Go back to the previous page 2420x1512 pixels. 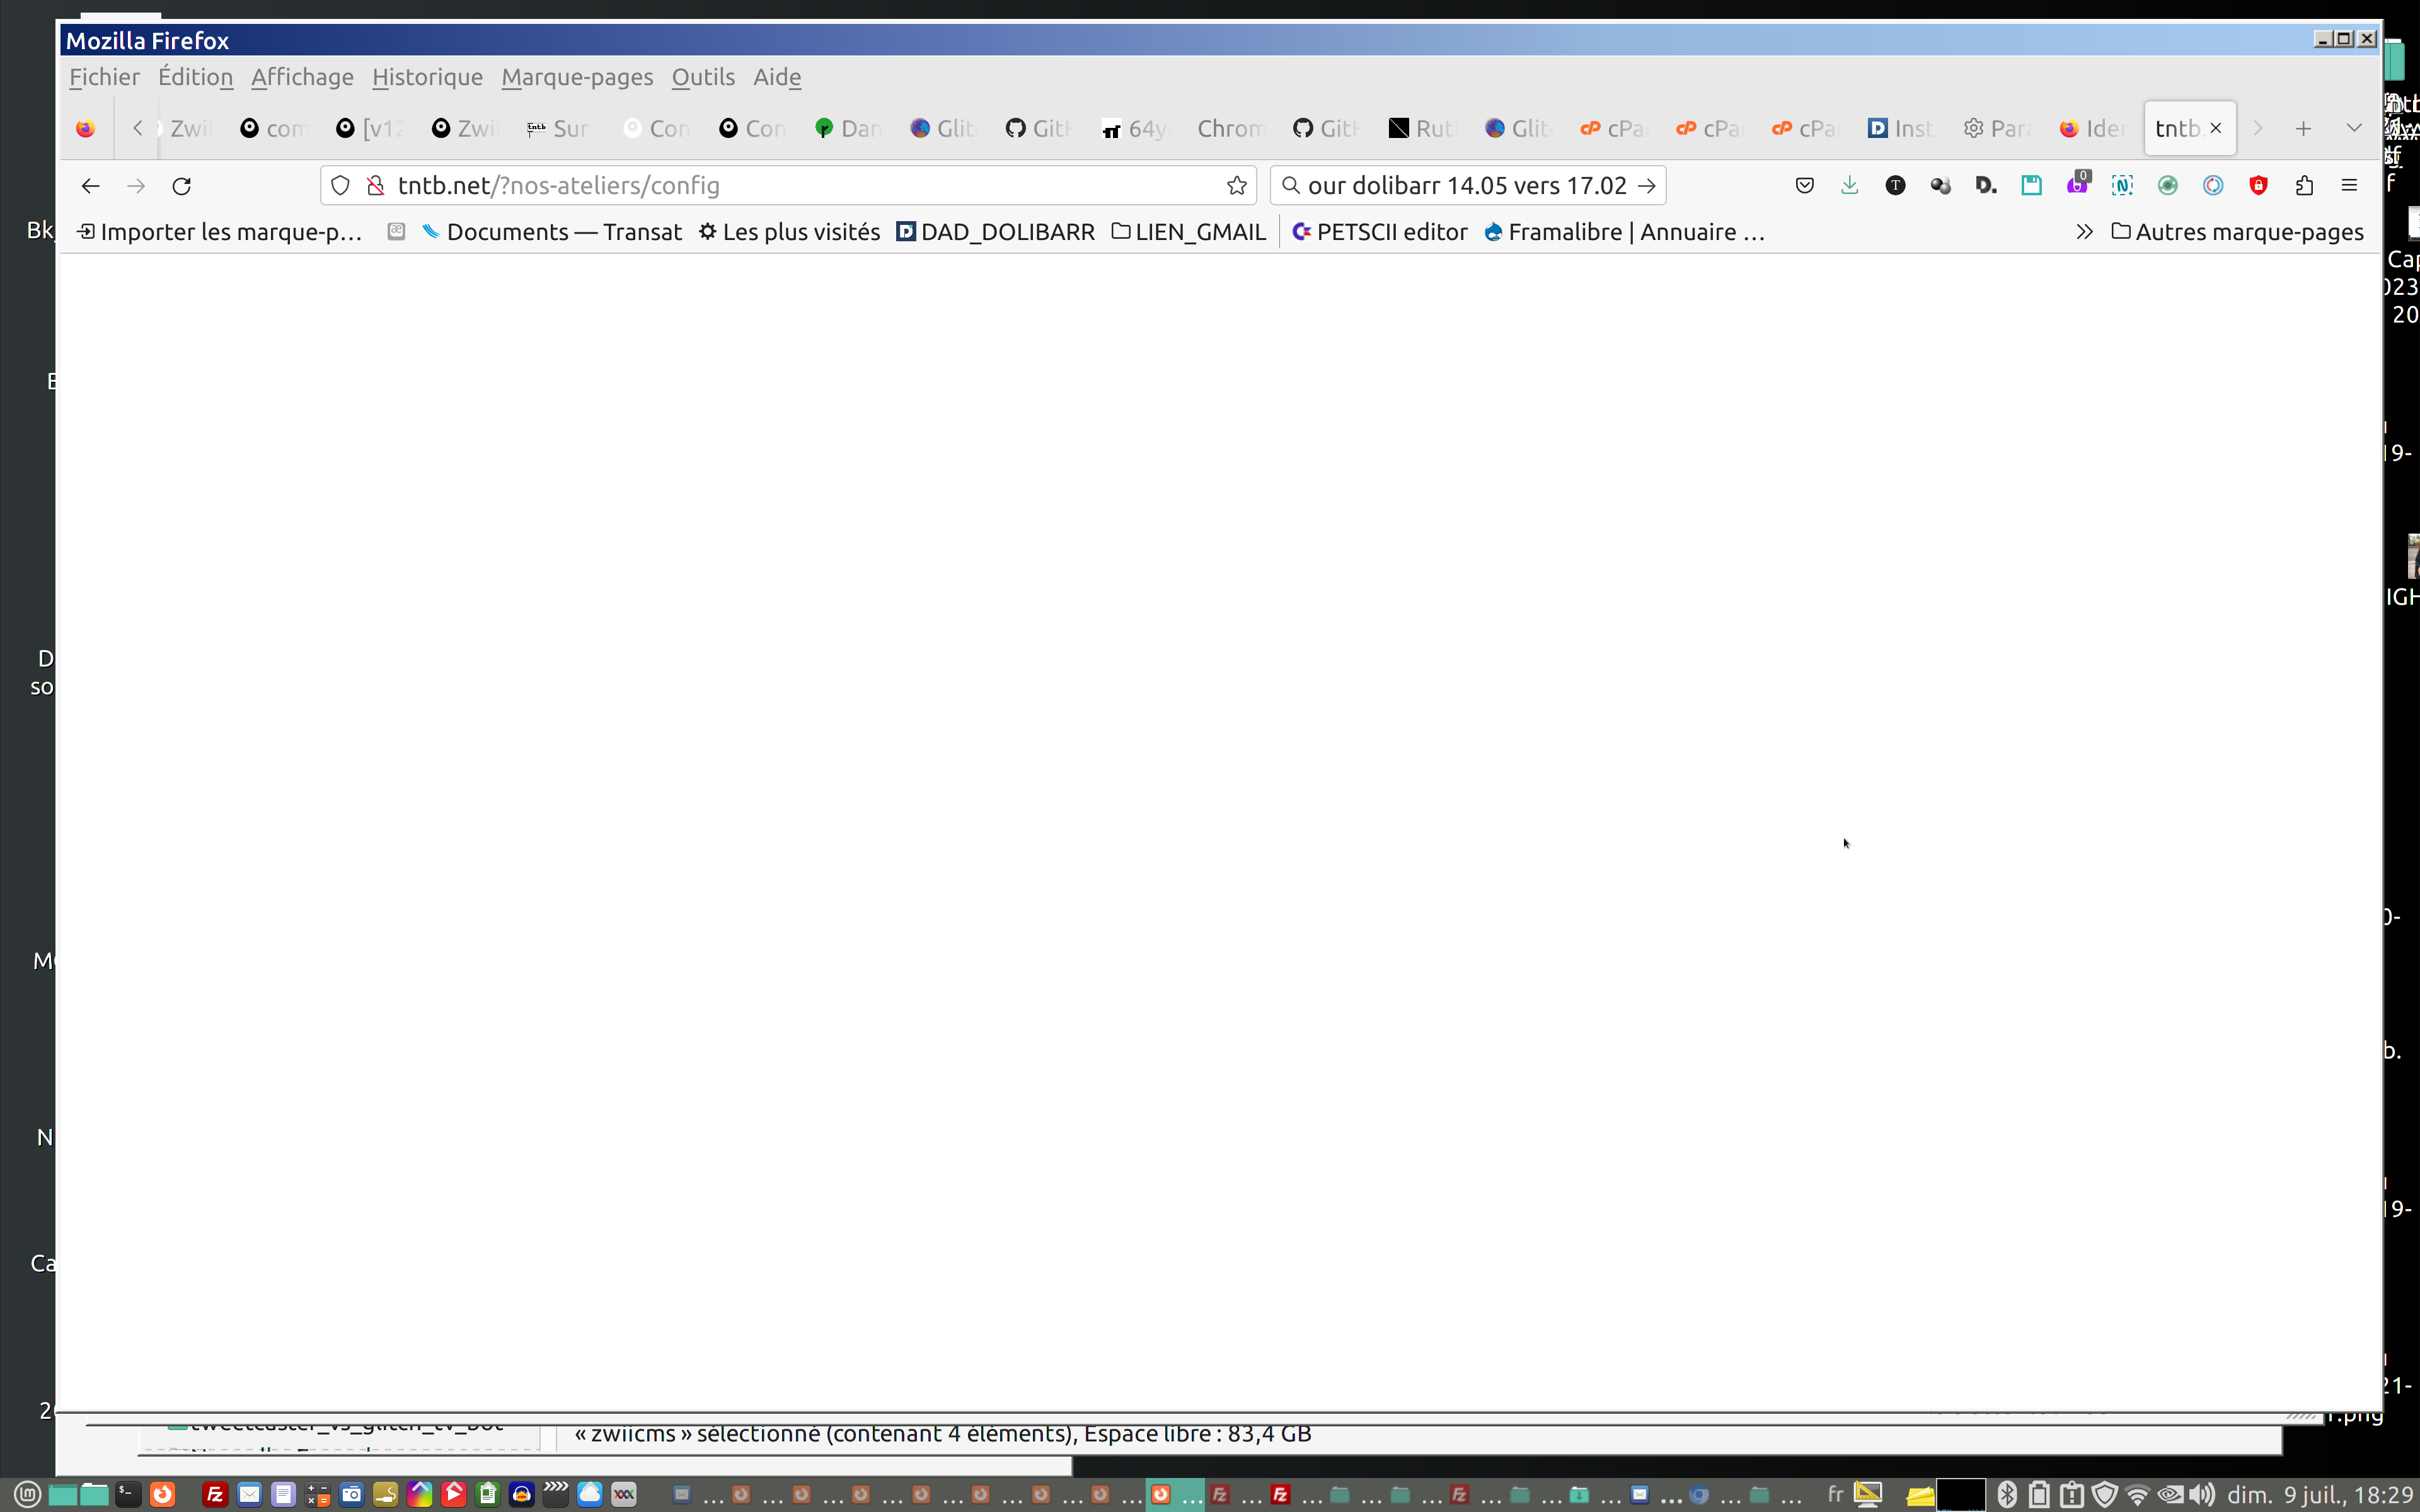click(x=90, y=186)
